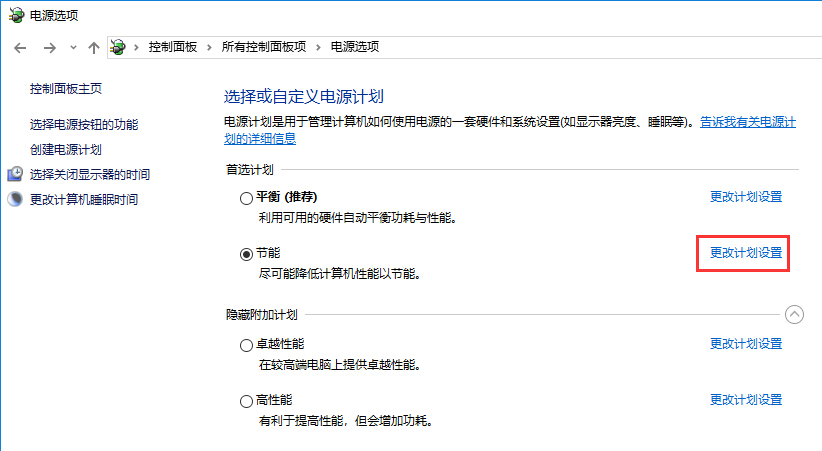This screenshot has width=822, height=451.
Task: Select the 节能 power plan radio
Action: pos(246,254)
